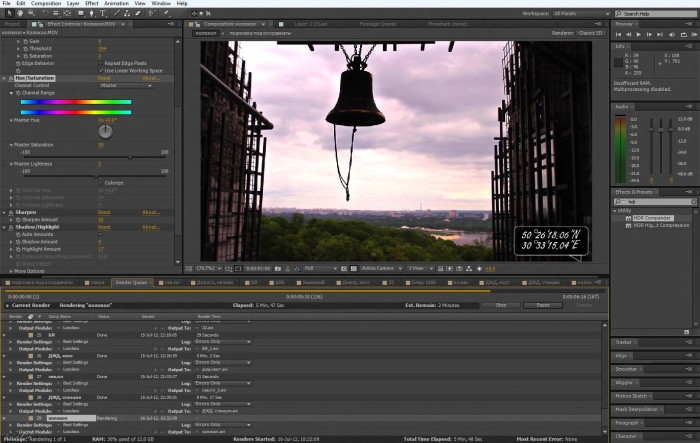Toggle Repeat Edge Pixels checkbox

(x=100, y=63)
